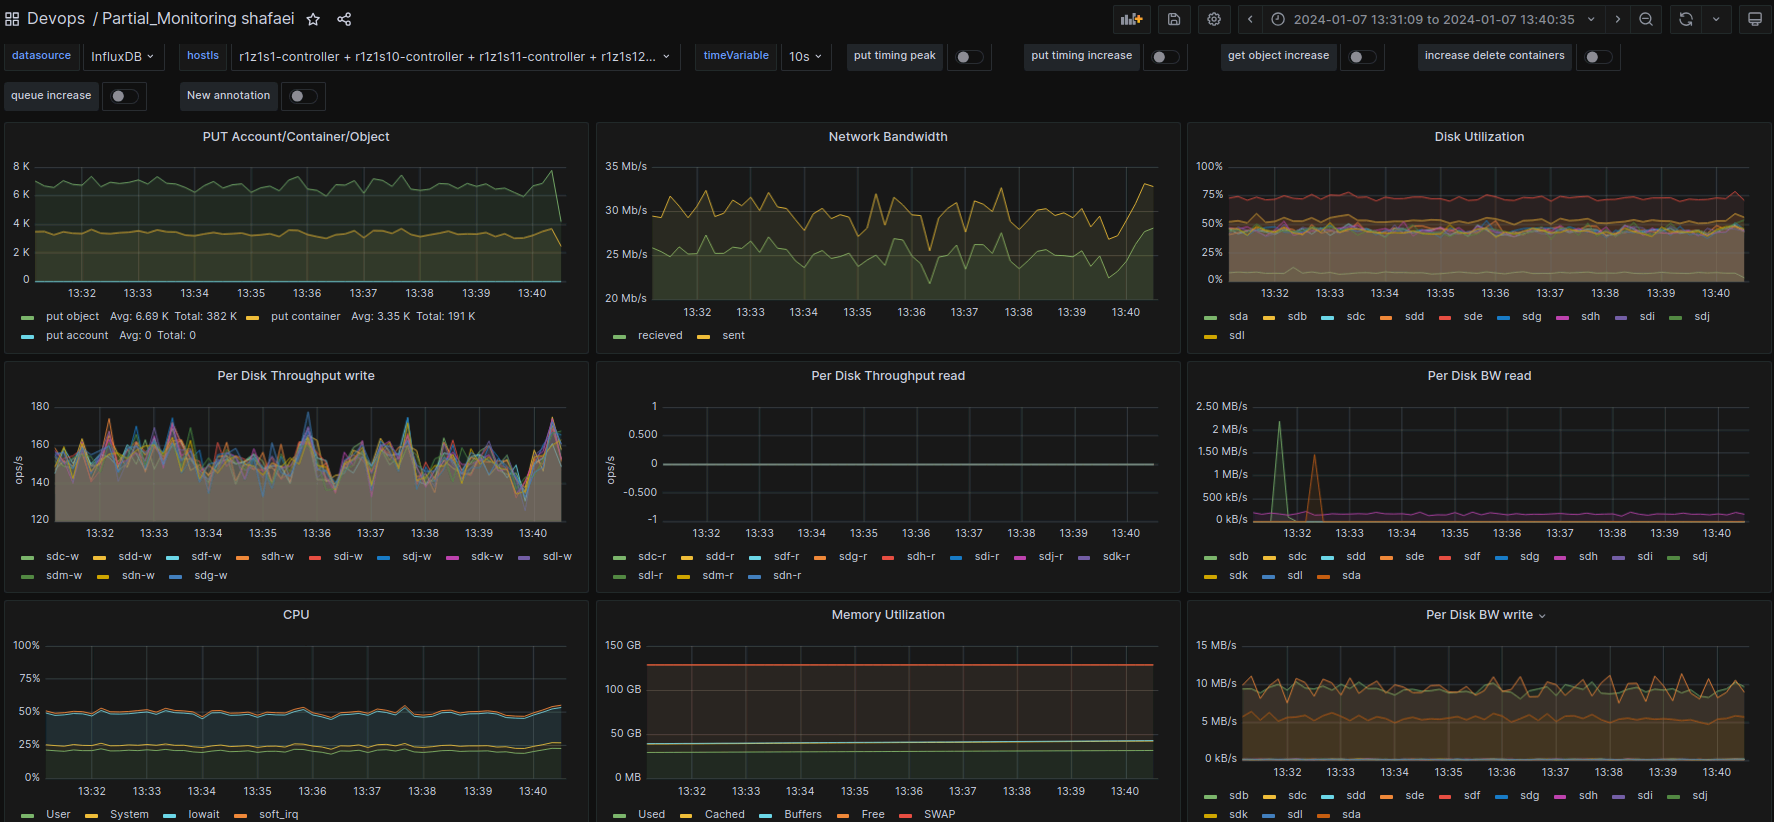Image resolution: width=1774 pixels, height=822 pixels.
Task: Open the InfluxDB datasource dropdown
Action: tap(122, 57)
